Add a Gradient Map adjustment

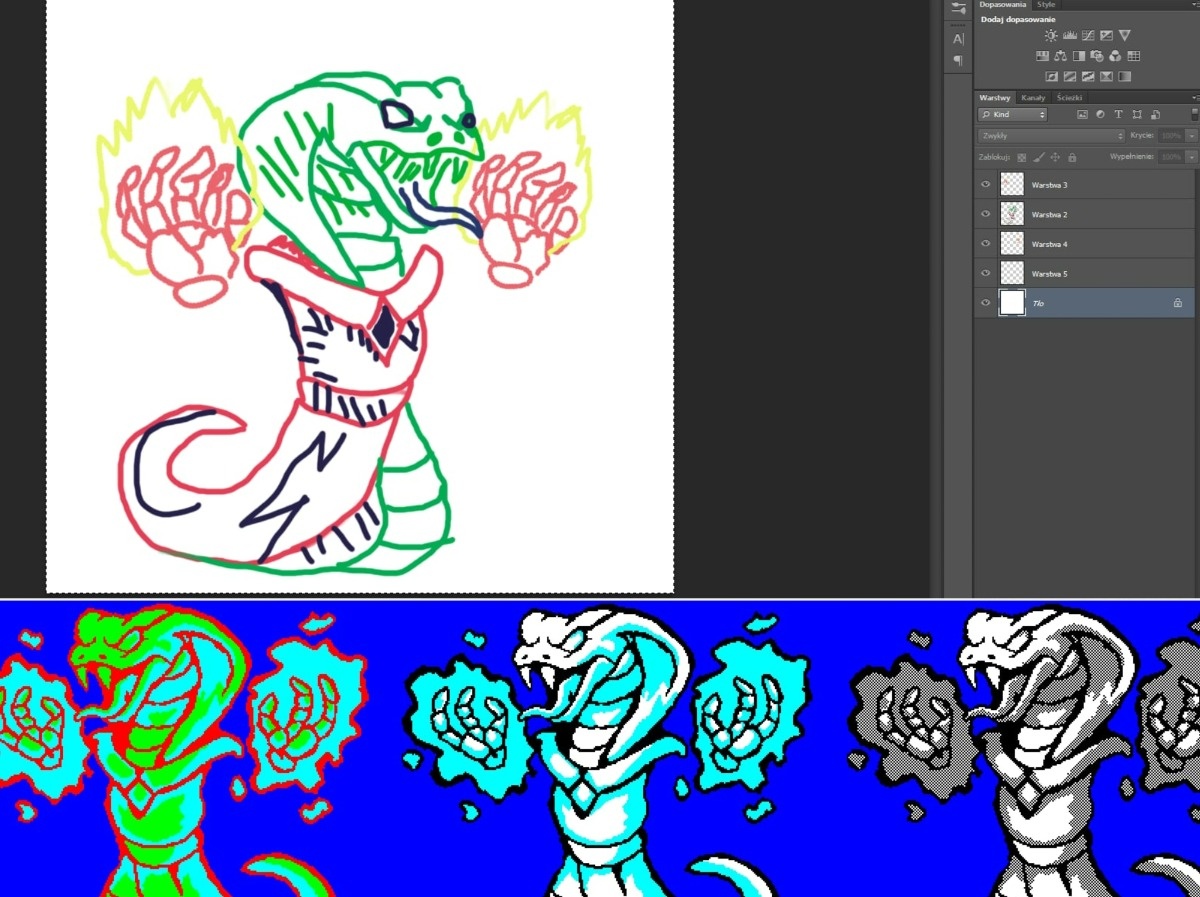coord(1125,76)
